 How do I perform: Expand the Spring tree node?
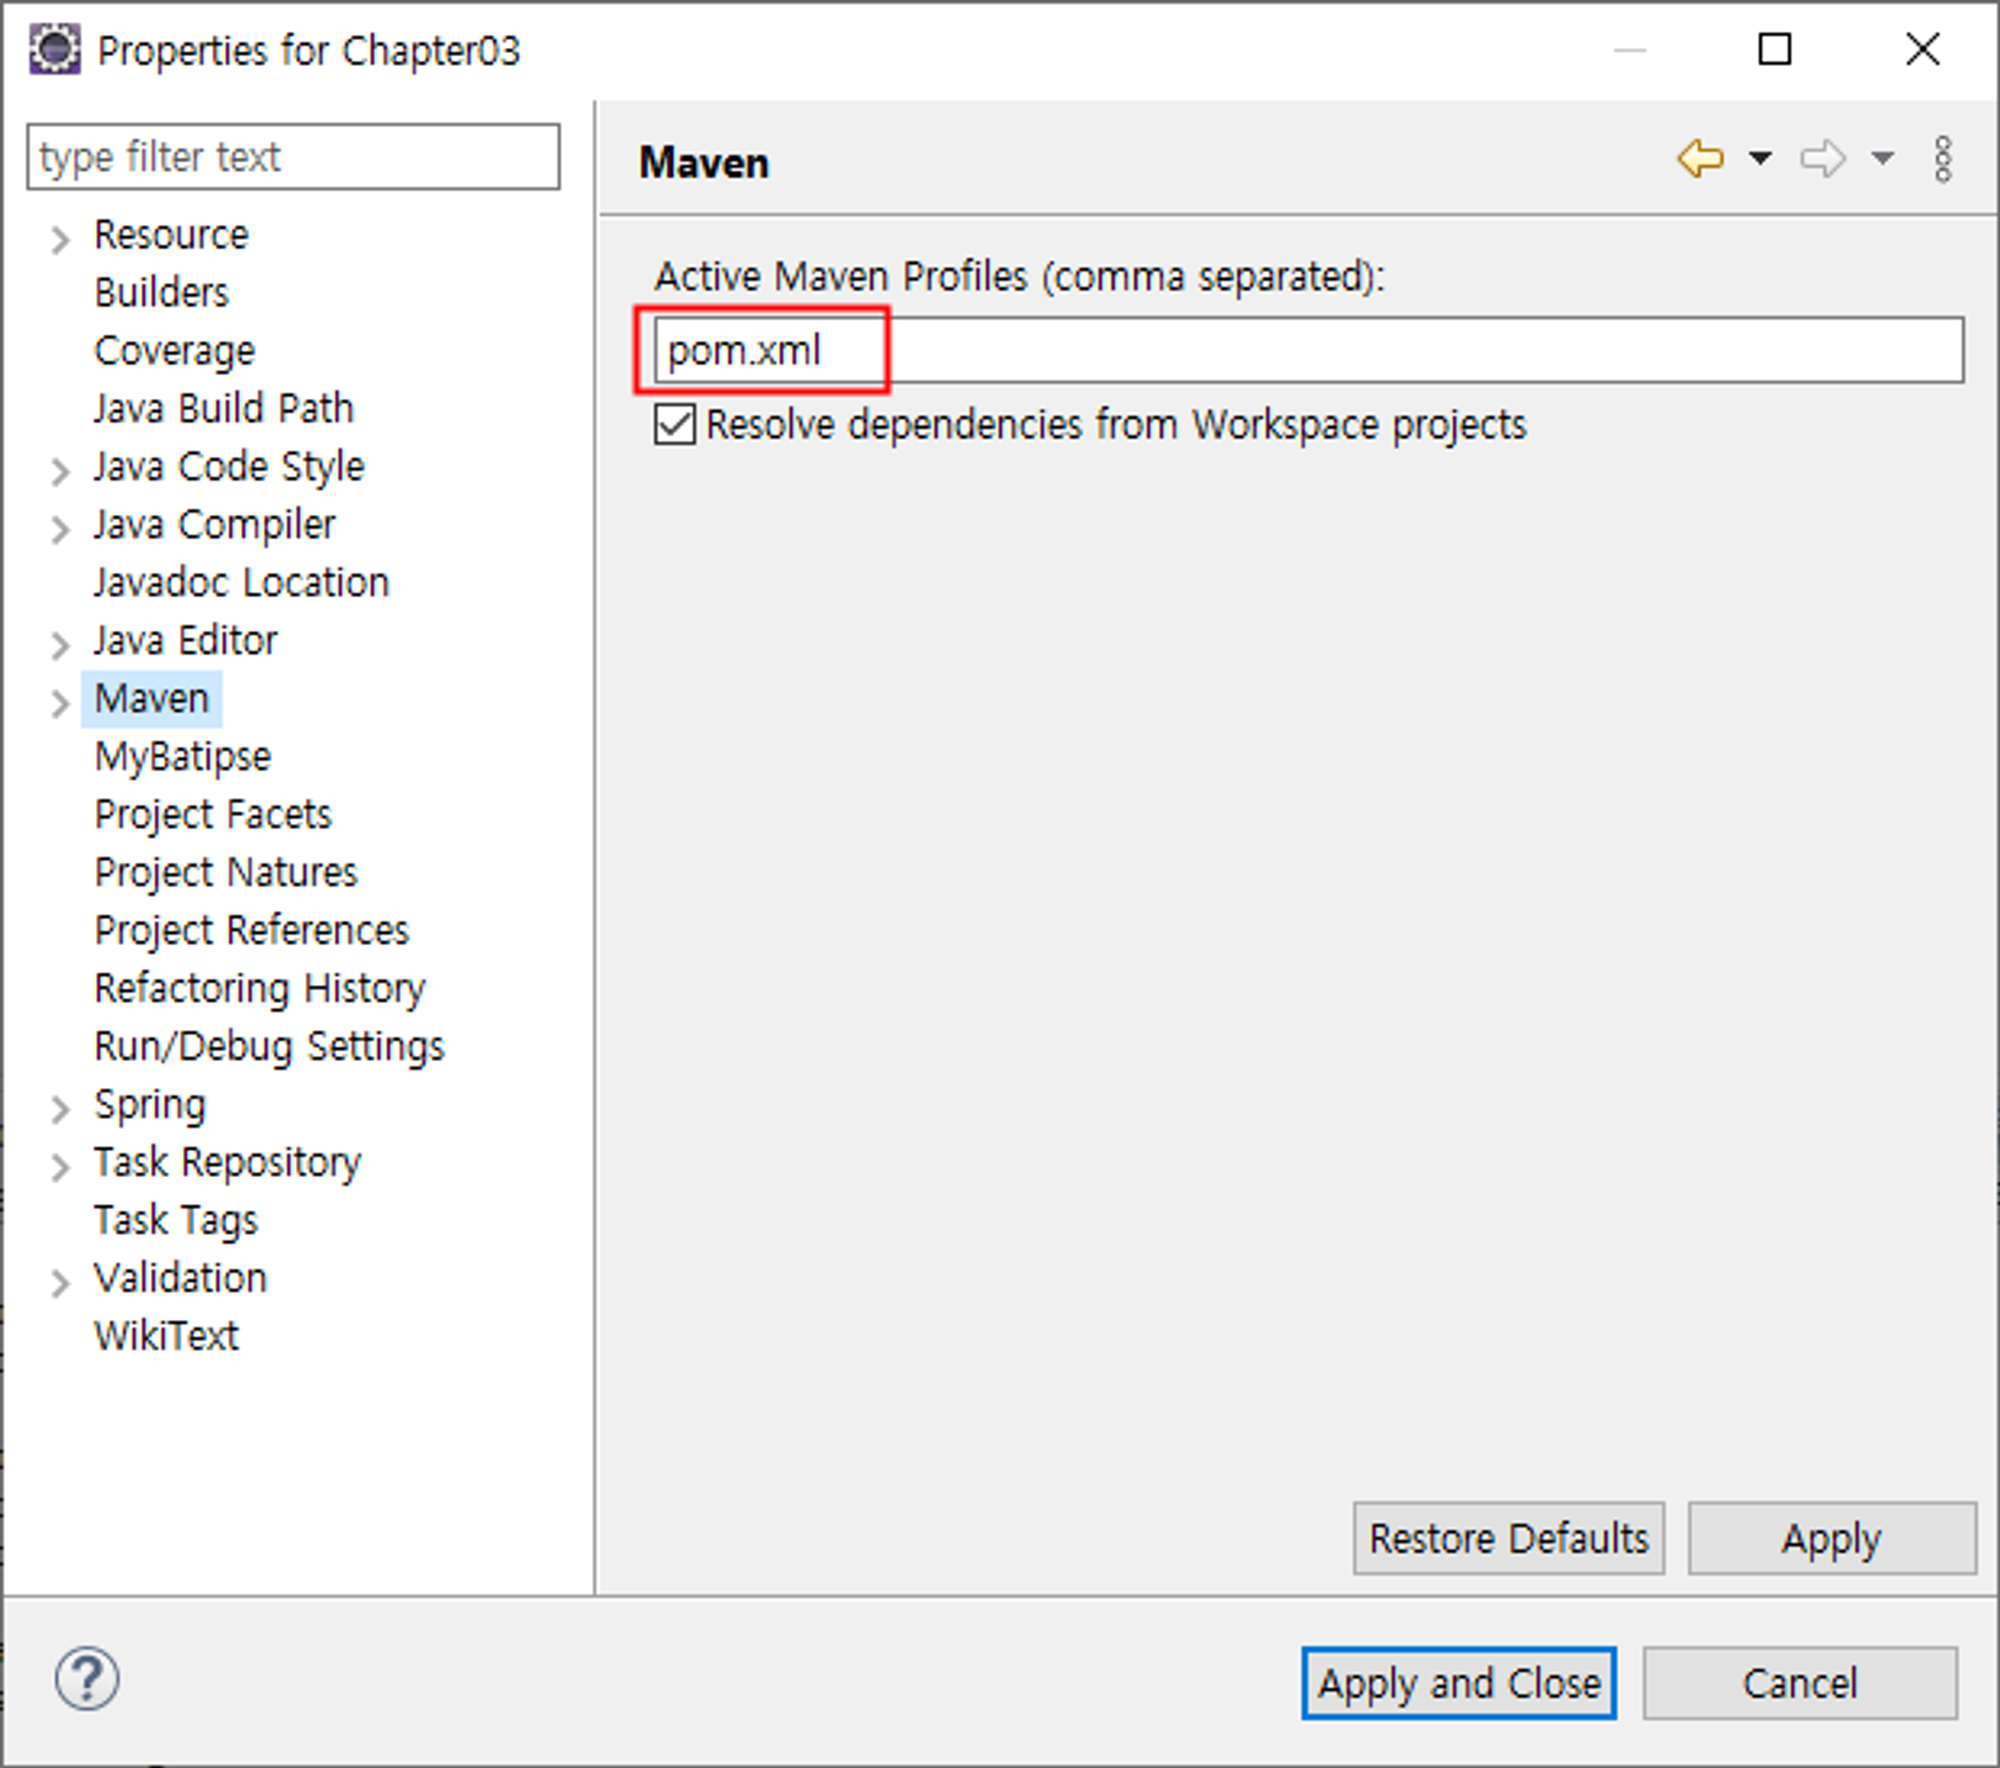(60, 1109)
